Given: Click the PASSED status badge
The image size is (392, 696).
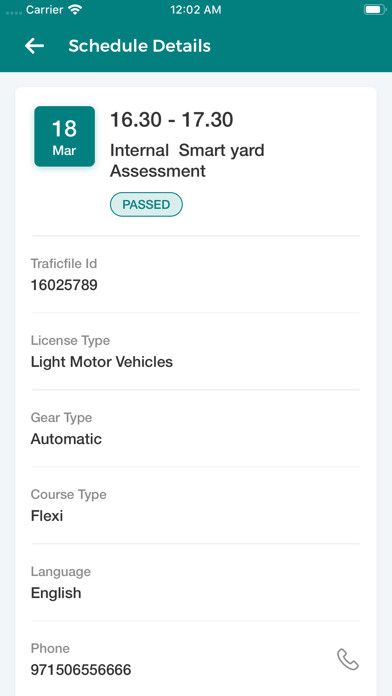Looking at the screenshot, I should [x=146, y=205].
